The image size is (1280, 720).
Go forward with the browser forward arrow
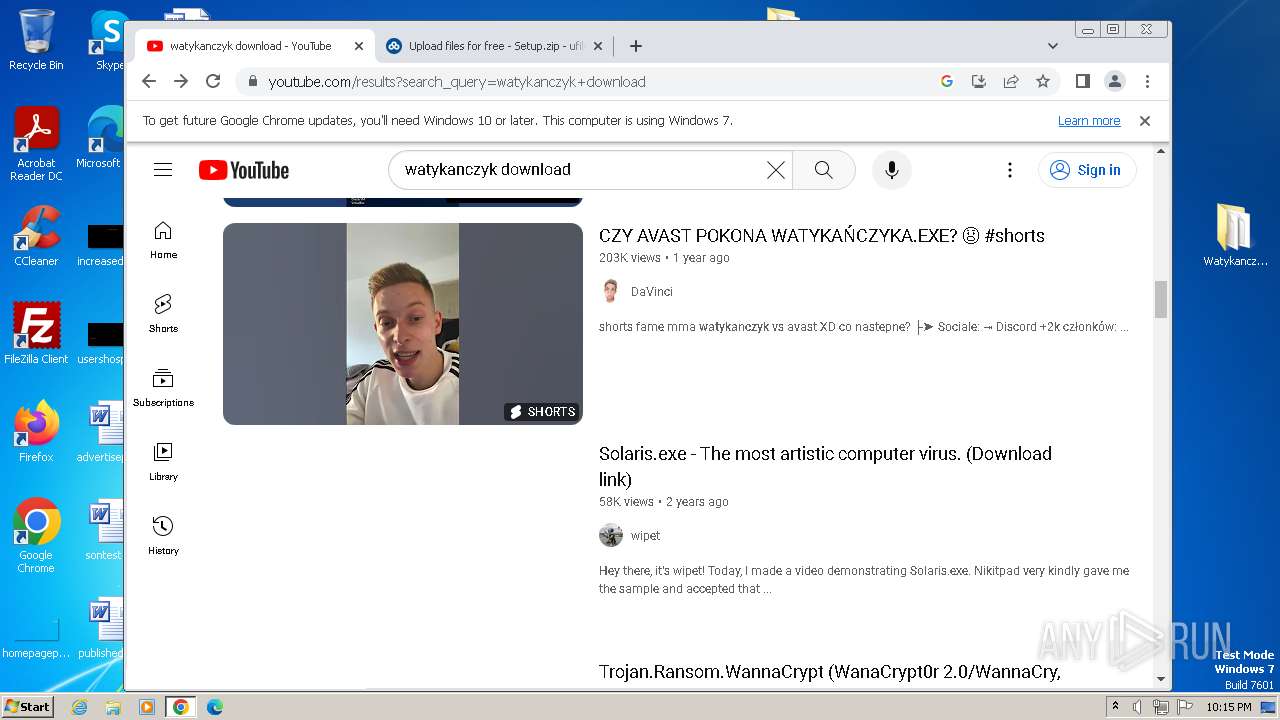tap(181, 82)
